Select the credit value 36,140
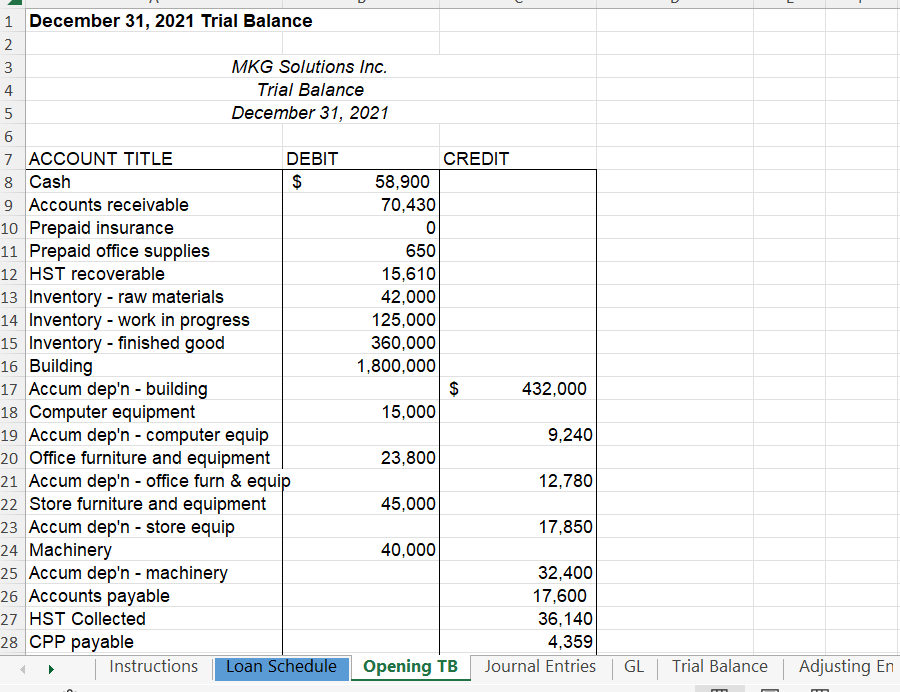 (x=518, y=619)
